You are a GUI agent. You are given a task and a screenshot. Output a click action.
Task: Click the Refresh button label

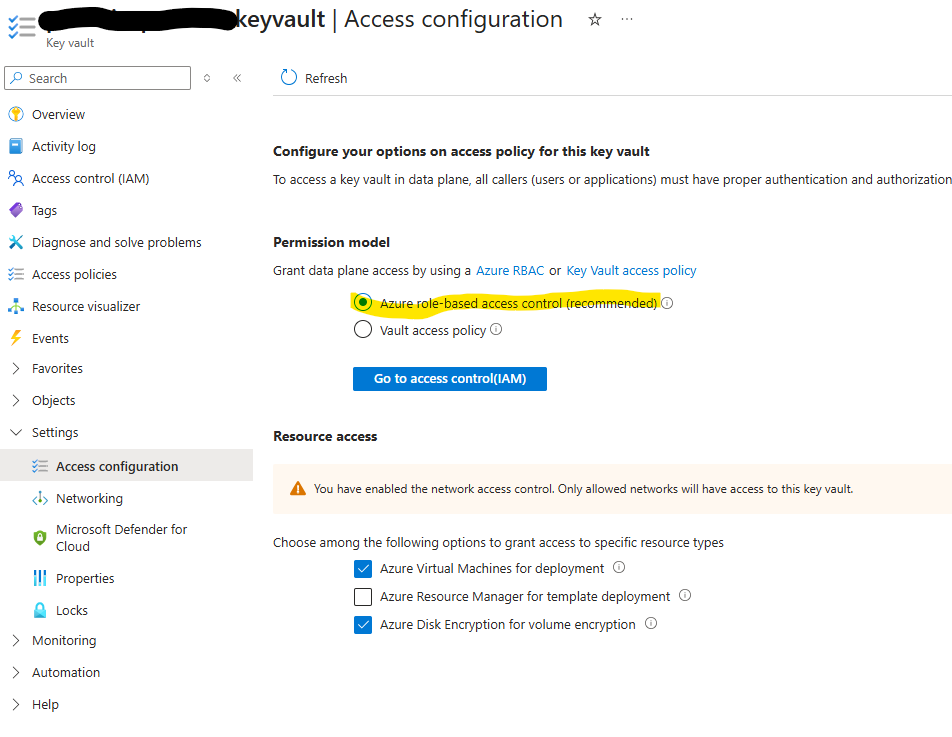(x=326, y=78)
